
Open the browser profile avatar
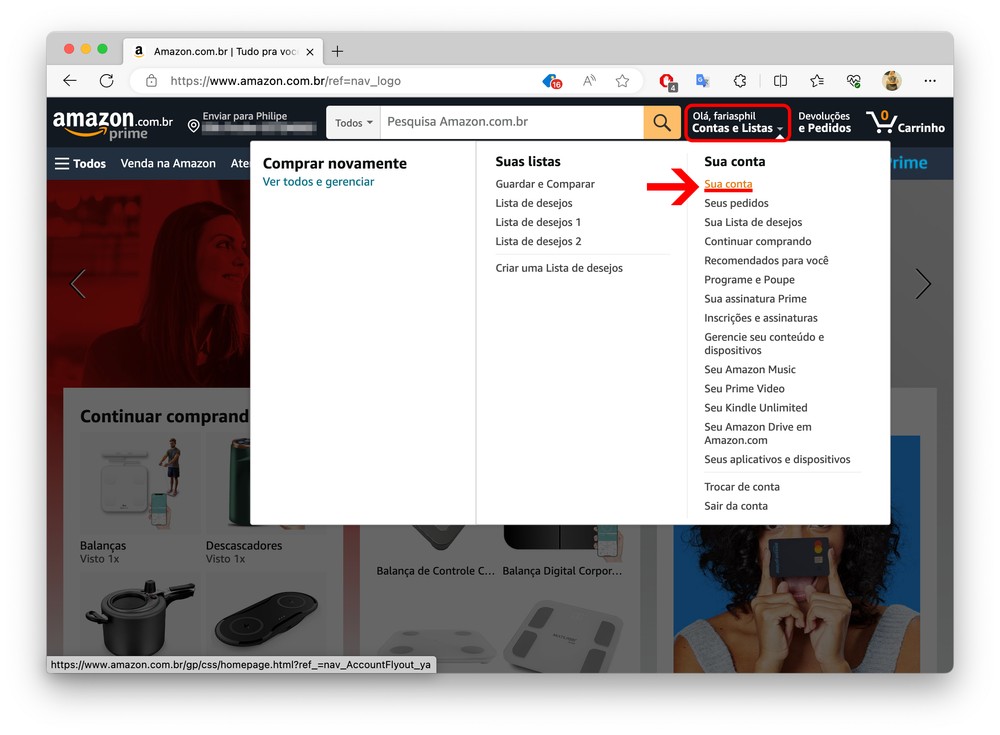891,81
